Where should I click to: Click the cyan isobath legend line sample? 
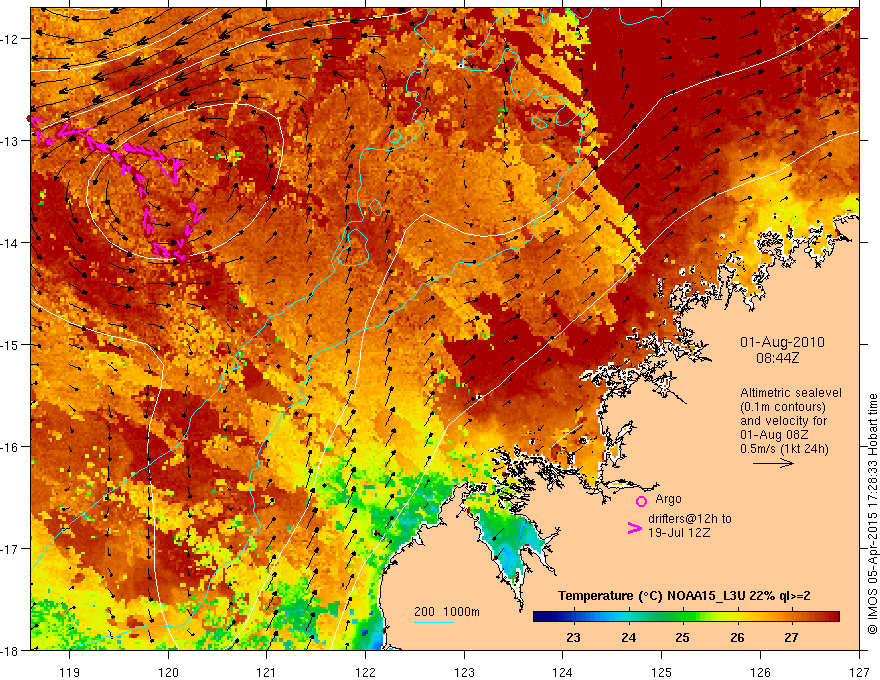click(434, 622)
